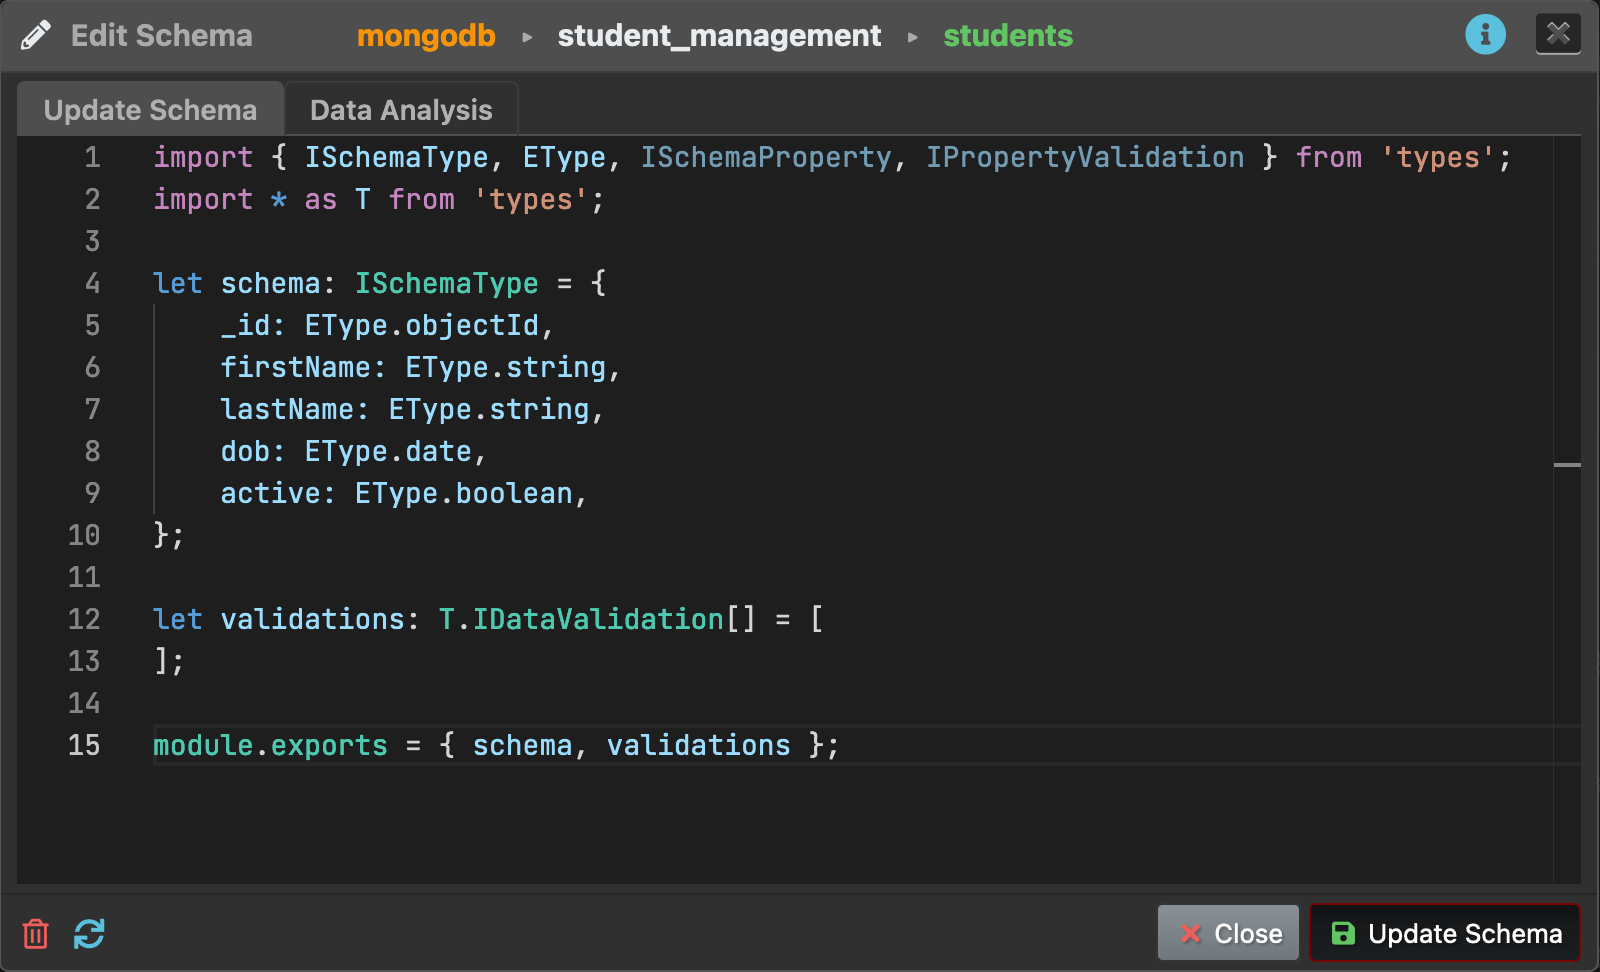The width and height of the screenshot is (1600, 972).
Task: Click line number 1 in gutter
Action: pos(92,157)
